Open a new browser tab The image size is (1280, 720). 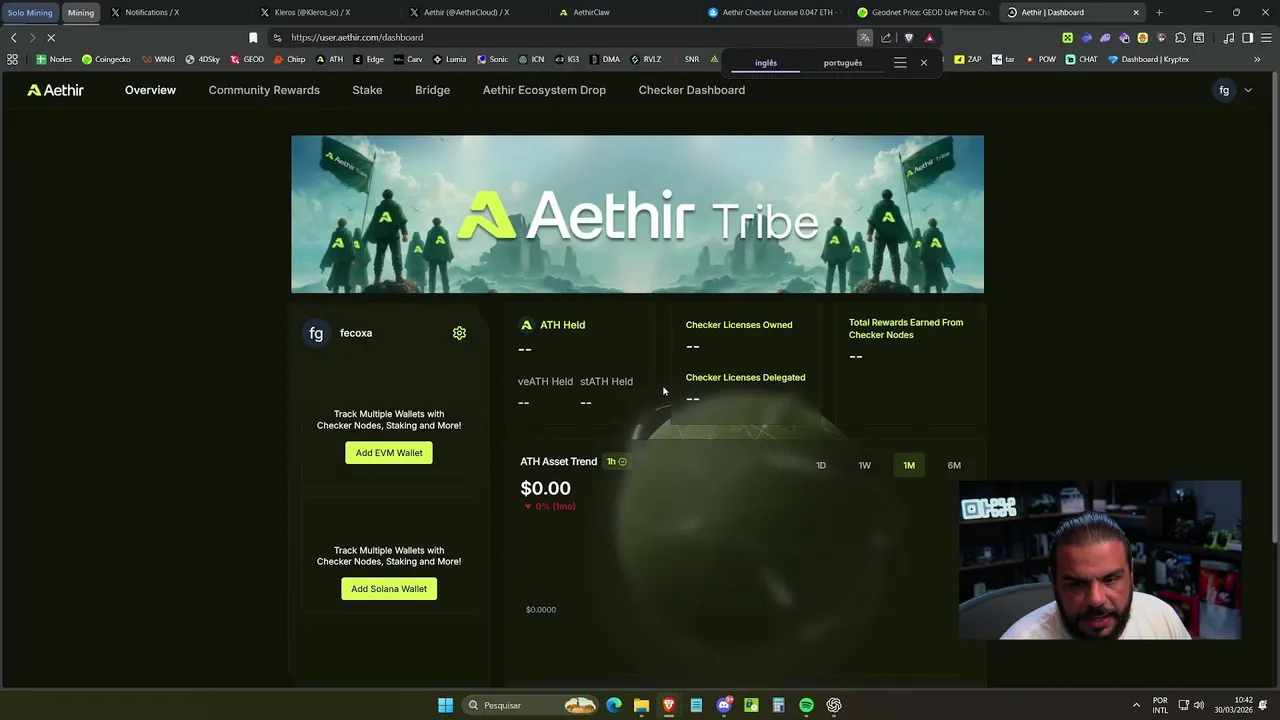(1159, 12)
